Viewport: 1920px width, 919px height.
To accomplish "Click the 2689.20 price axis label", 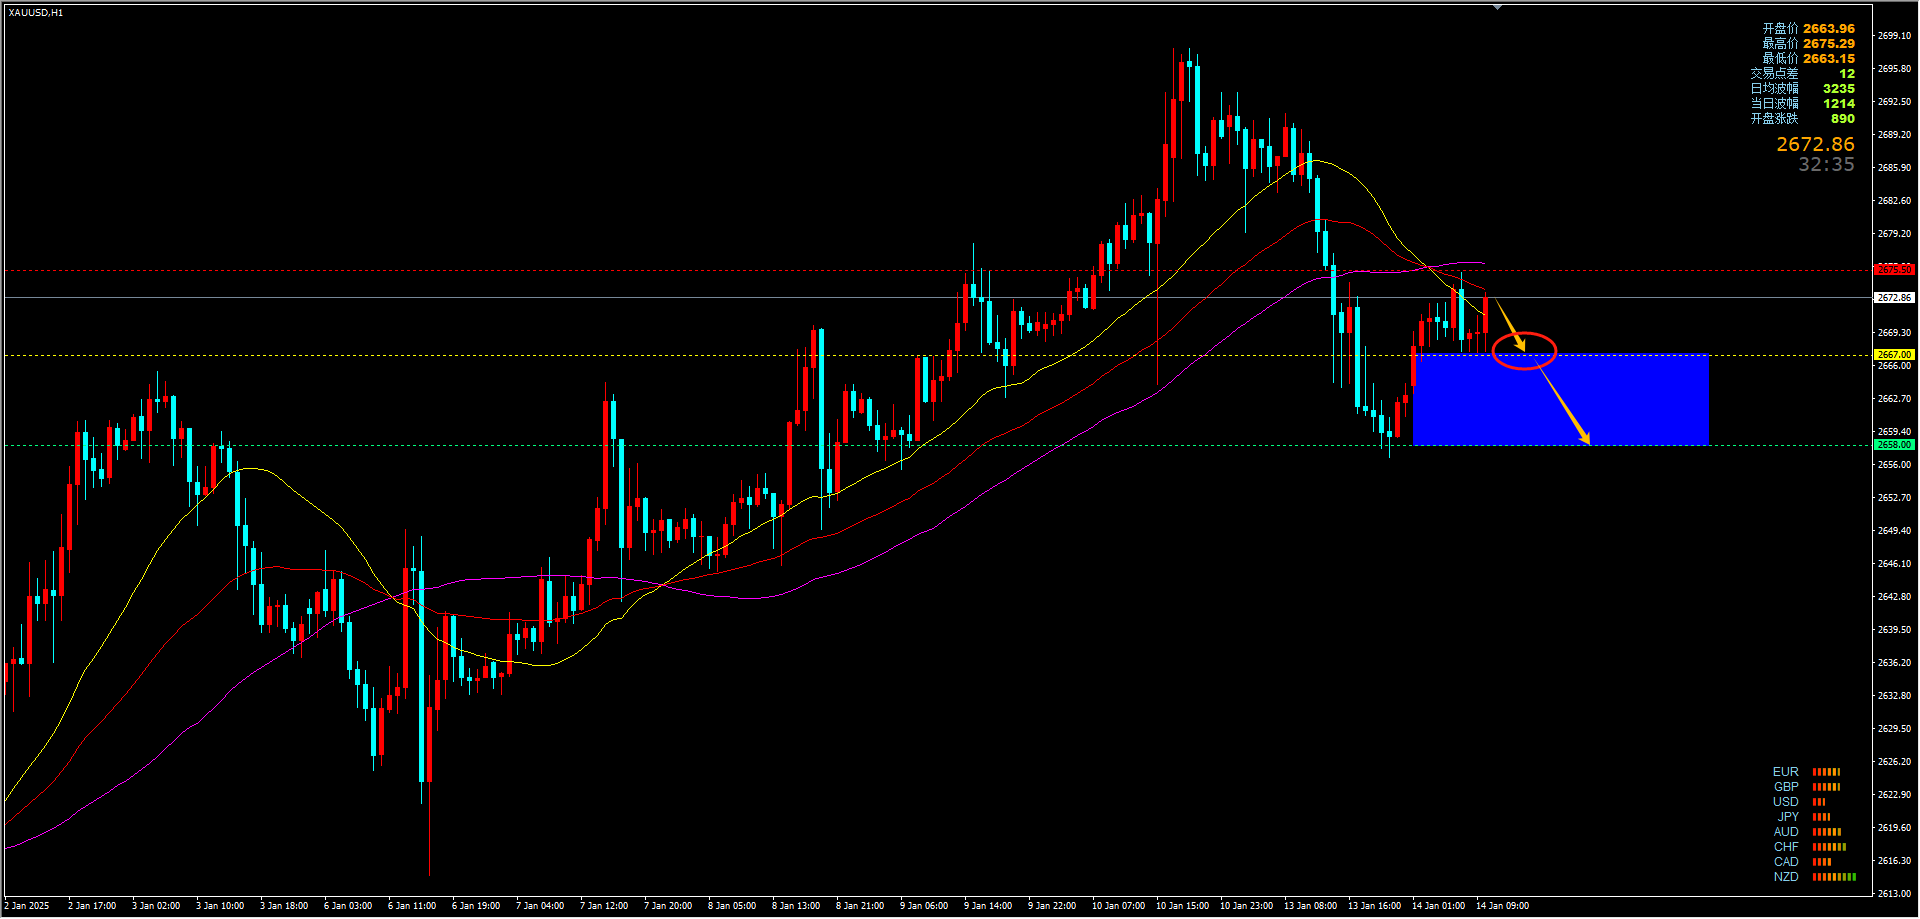I will click(1894, 135).
